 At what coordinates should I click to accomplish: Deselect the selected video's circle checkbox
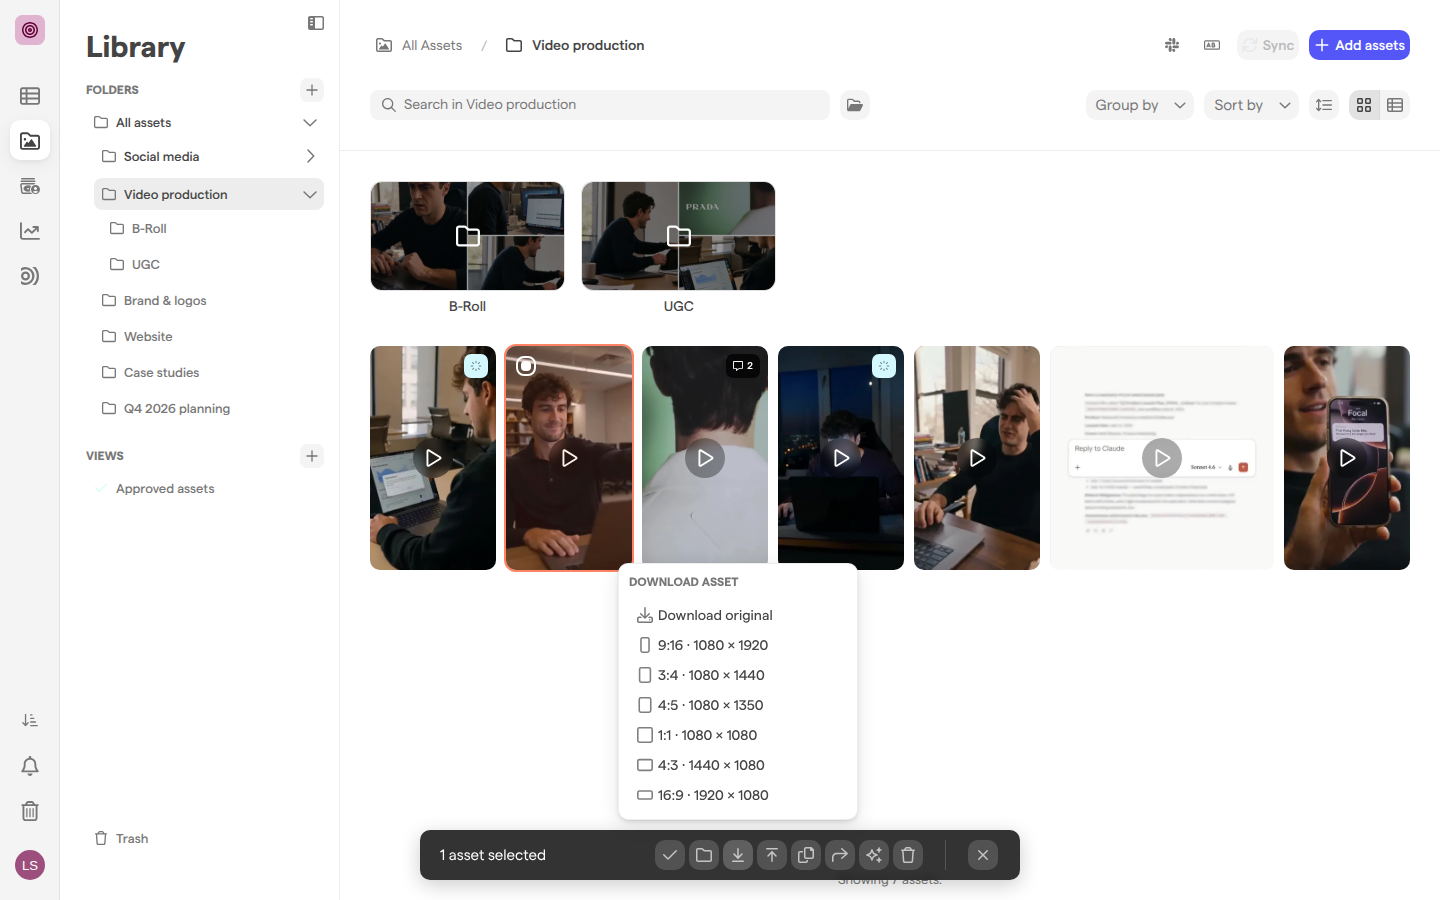pyautogui.click(x=526, y=366)
